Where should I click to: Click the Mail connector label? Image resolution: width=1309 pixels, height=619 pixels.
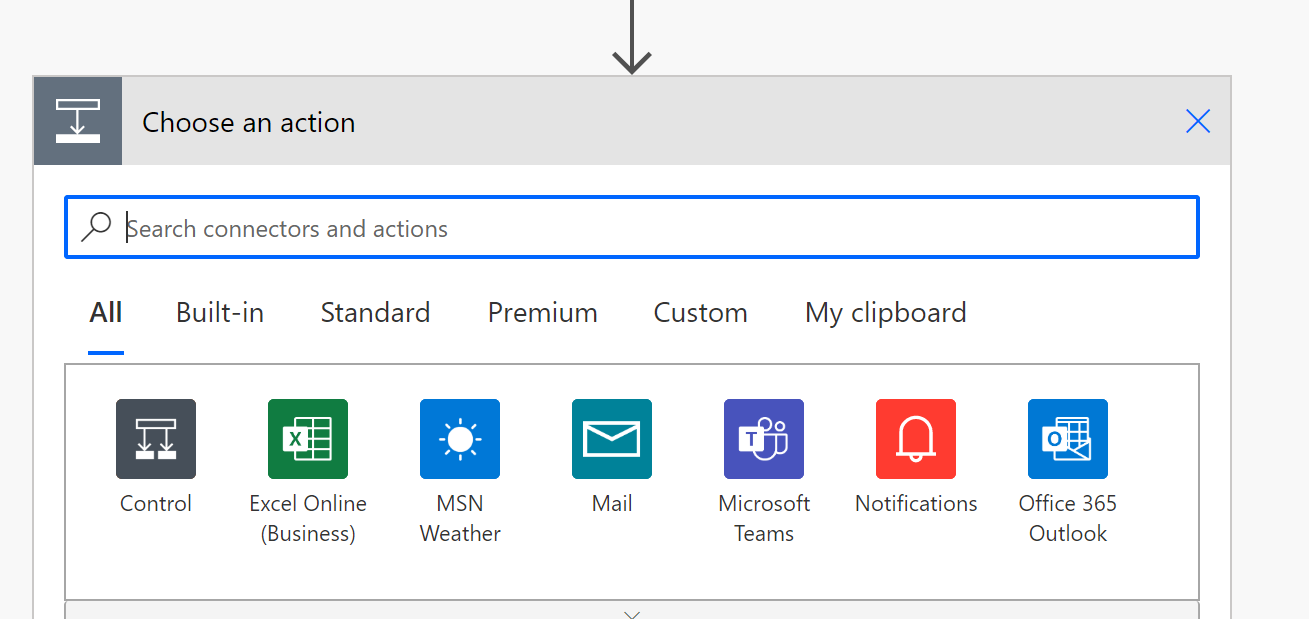click(612, 503)
